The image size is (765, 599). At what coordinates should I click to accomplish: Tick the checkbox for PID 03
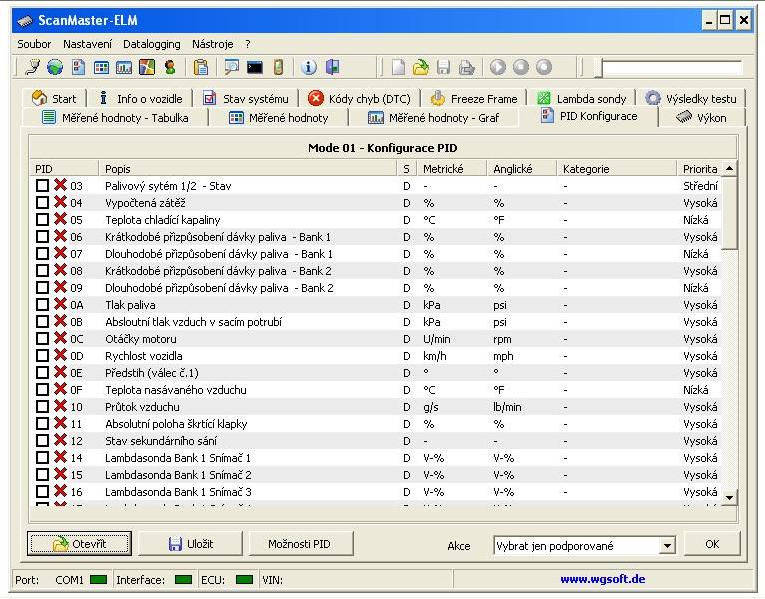(42, 185)
